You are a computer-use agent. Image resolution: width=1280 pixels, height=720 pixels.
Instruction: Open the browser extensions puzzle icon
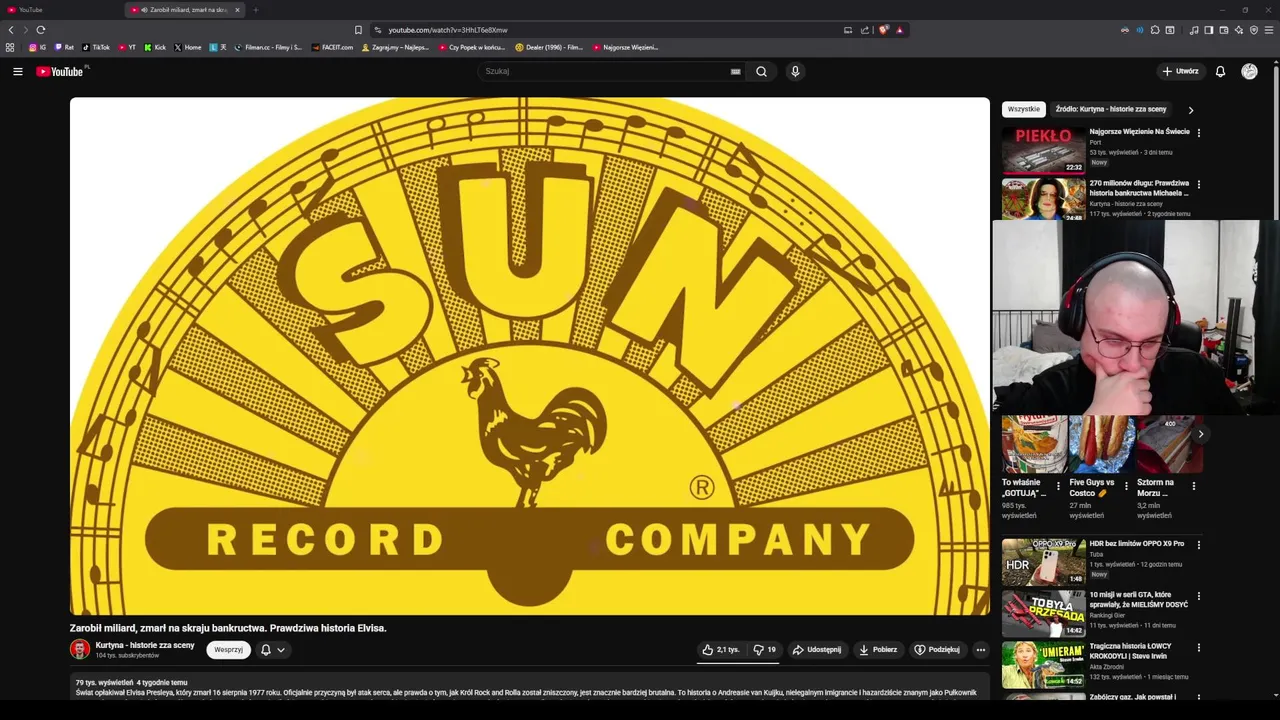tap(1155, 30)
